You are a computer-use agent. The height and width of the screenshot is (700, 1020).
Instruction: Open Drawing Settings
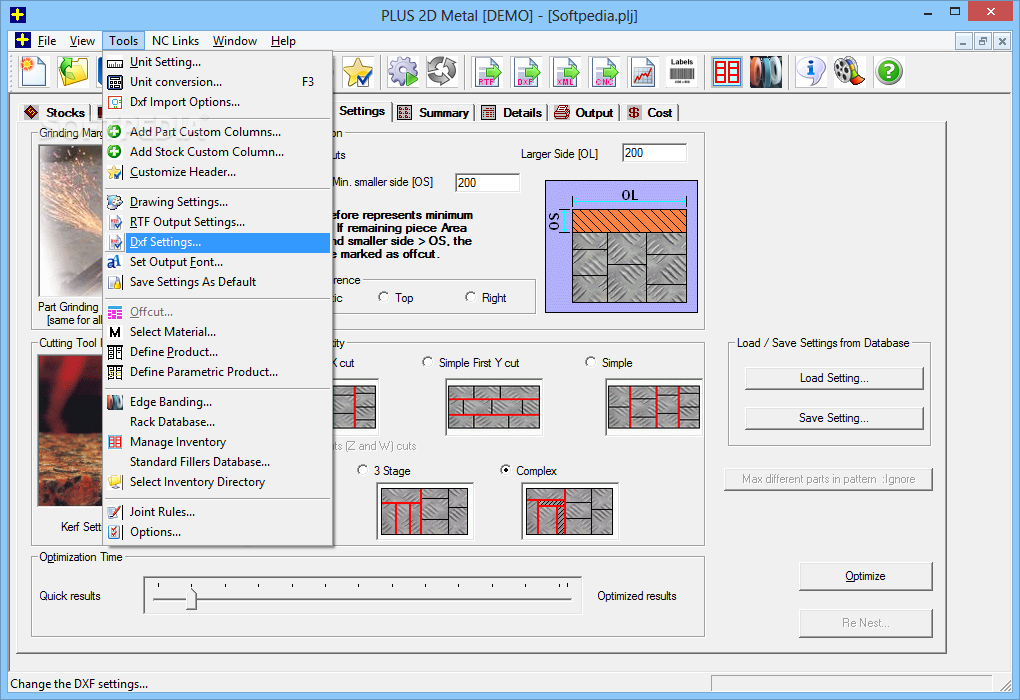[x=217, y=202]
